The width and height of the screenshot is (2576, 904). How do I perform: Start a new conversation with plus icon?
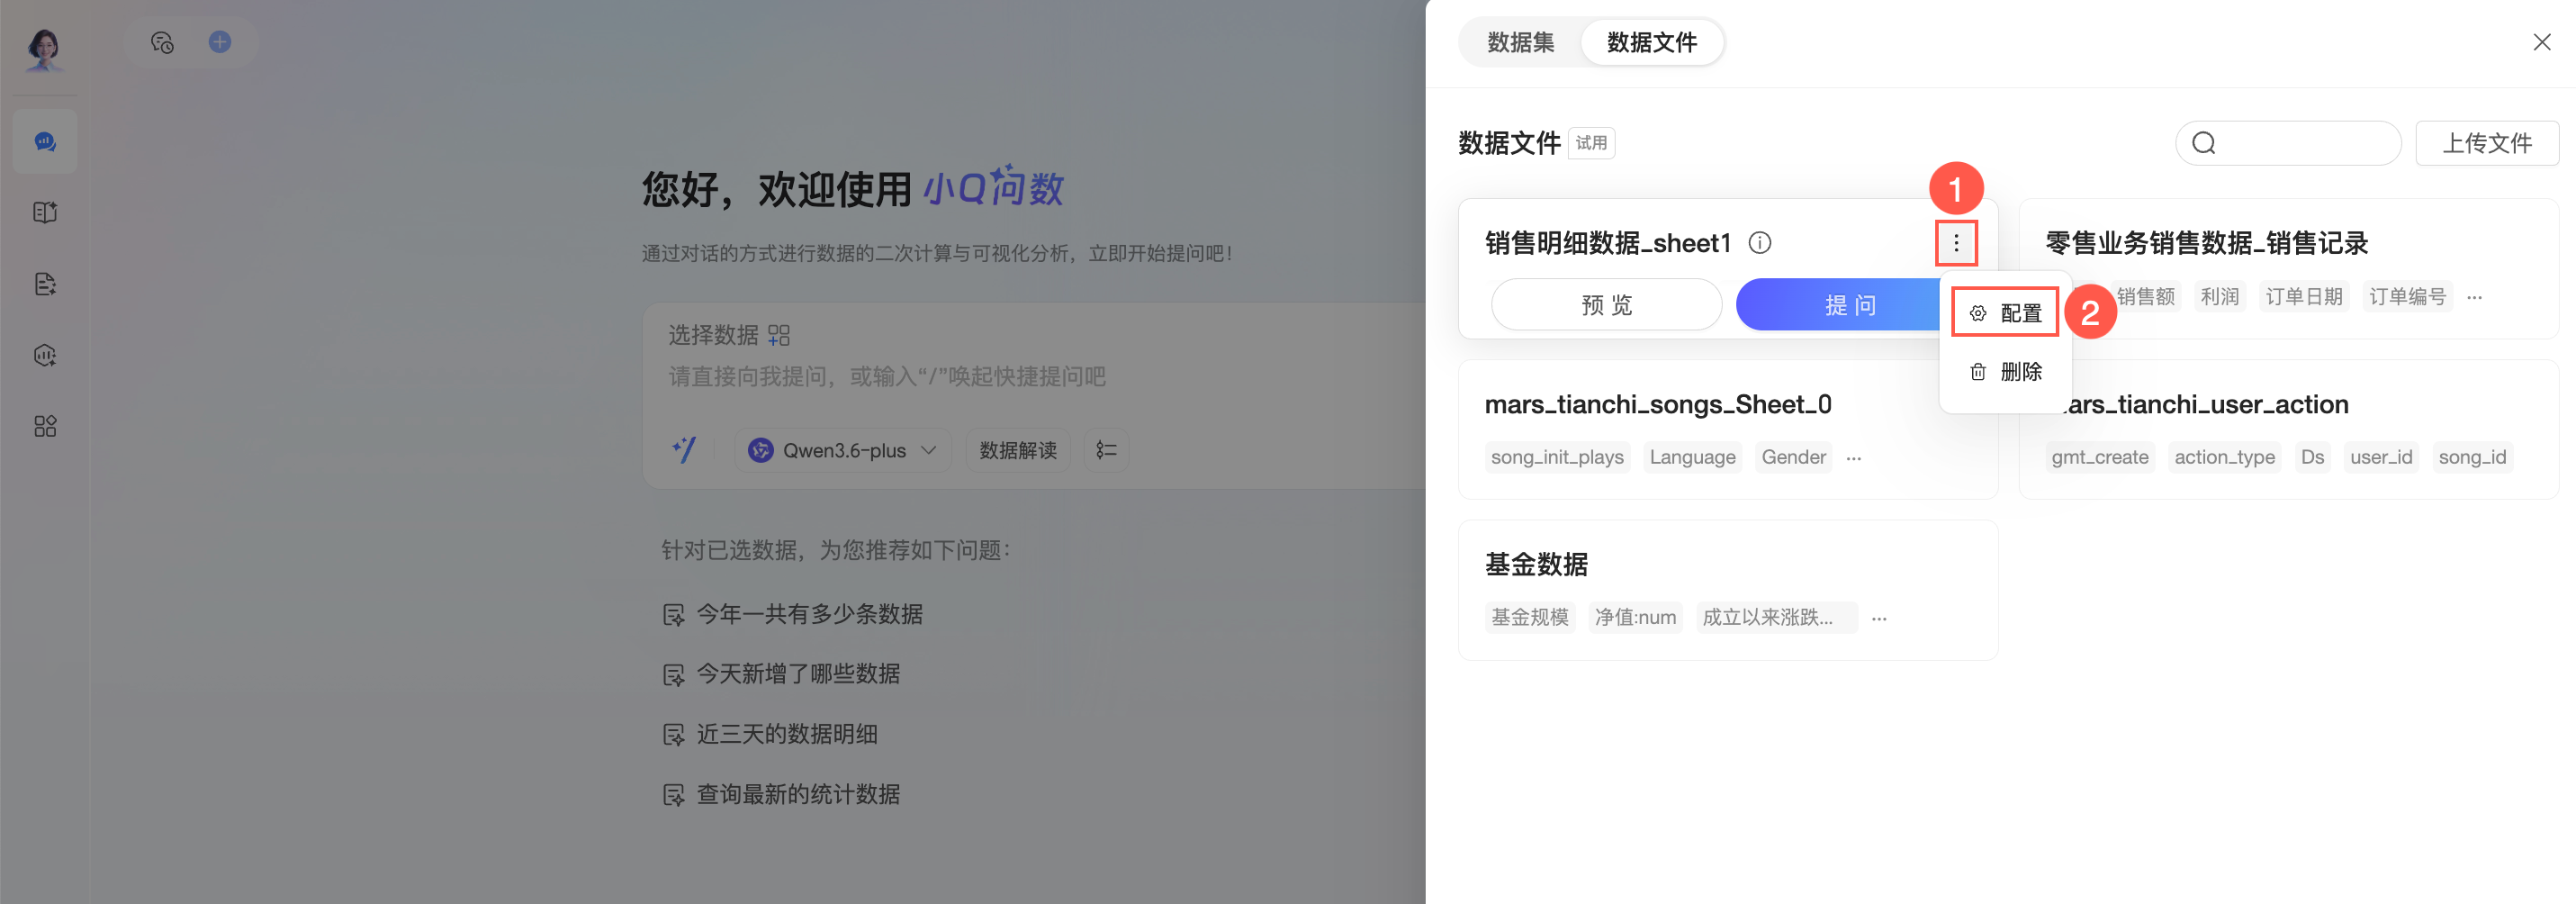220,42
